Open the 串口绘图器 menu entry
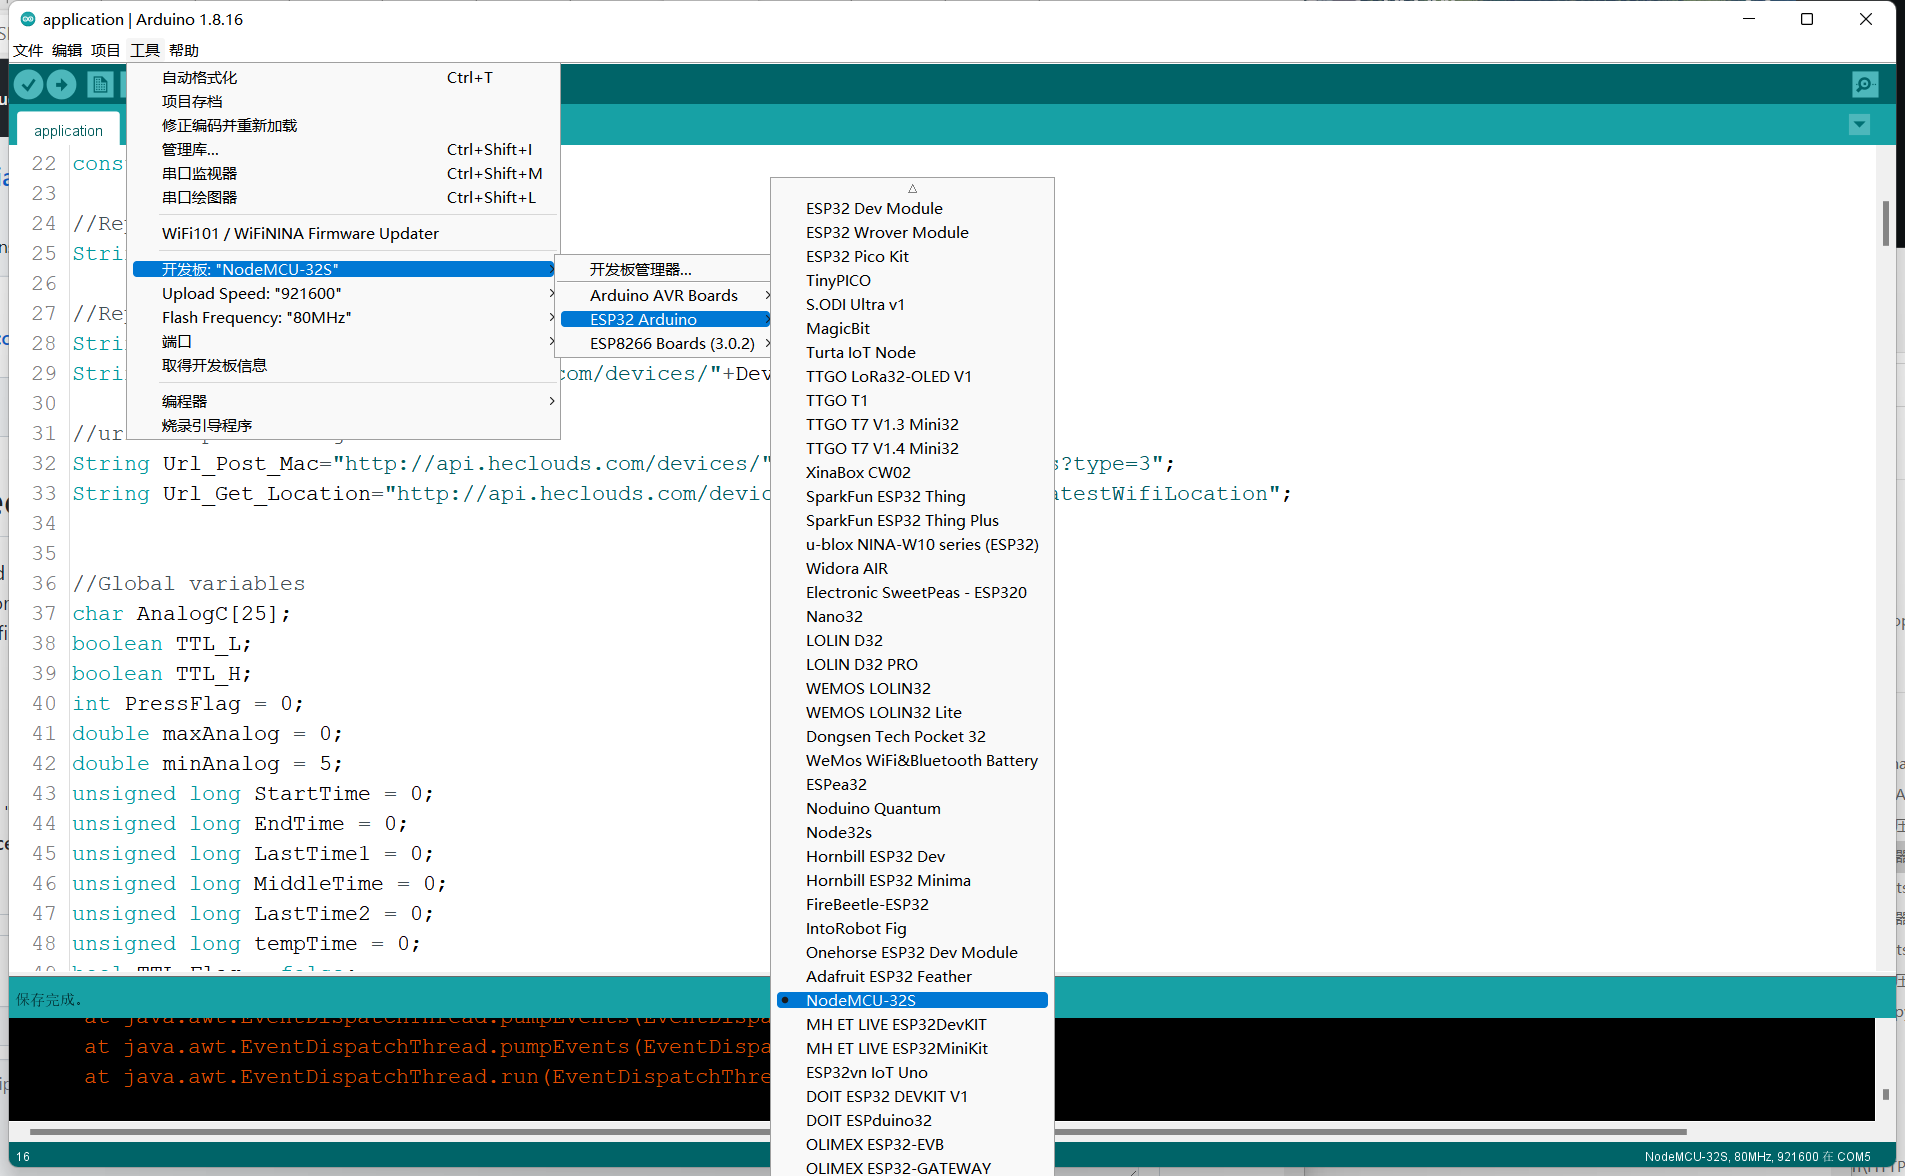The width and height of the screenshot is (1905, 1176). (199, 197)
